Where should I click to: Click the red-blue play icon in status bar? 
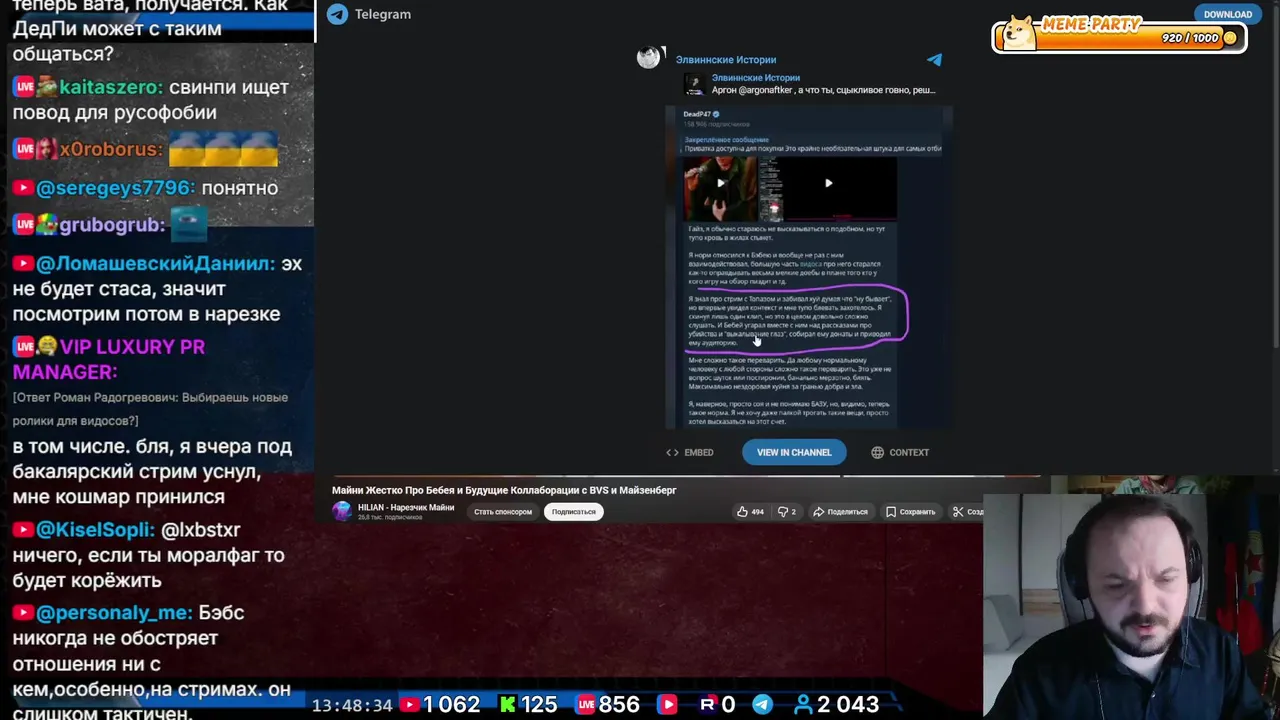[x=668, y=705]
